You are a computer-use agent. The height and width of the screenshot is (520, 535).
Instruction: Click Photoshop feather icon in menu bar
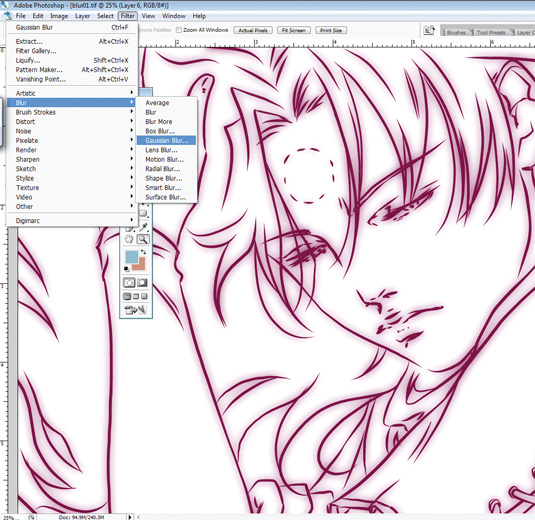(8, 16)
